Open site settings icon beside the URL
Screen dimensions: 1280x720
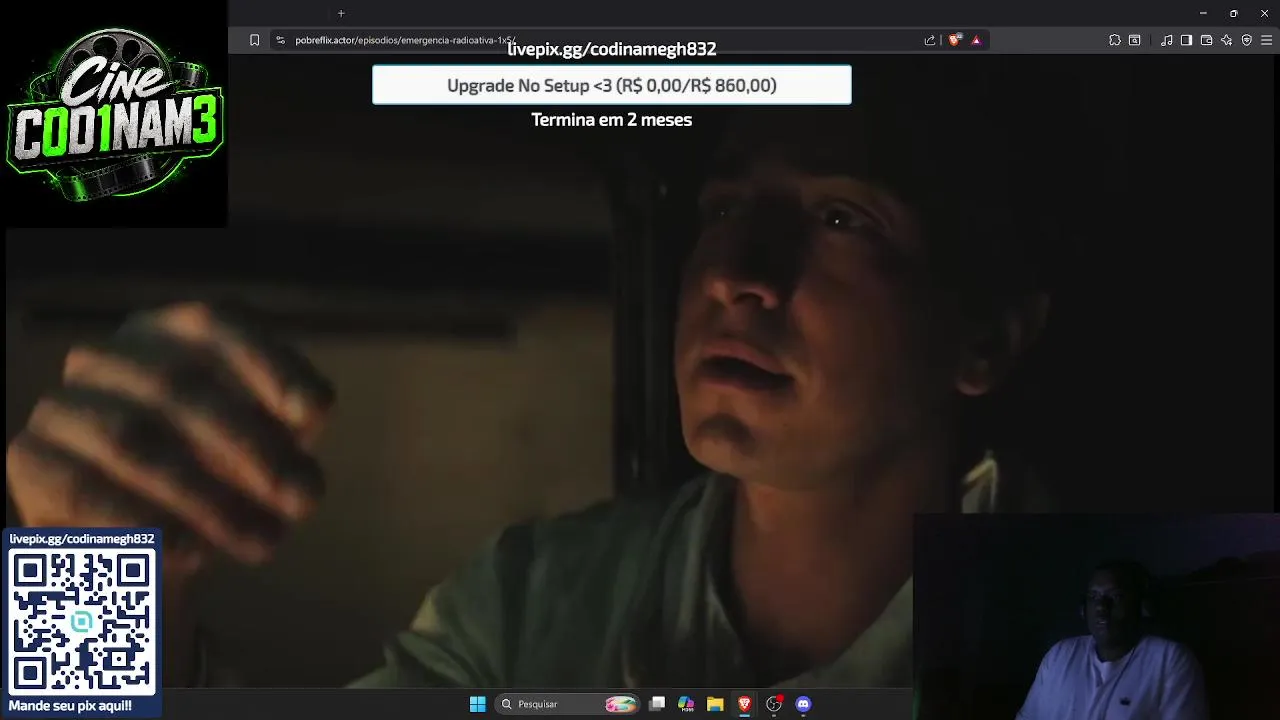click(x=280, y=40)
